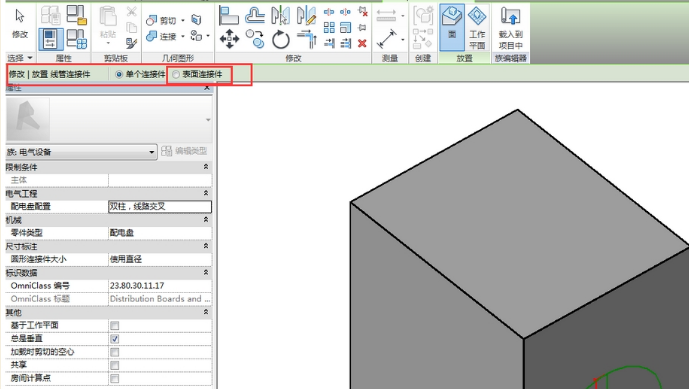Select the 表面连接件 radio button
The height and width of the screenshot is (389, 689).
pos(176,74)
